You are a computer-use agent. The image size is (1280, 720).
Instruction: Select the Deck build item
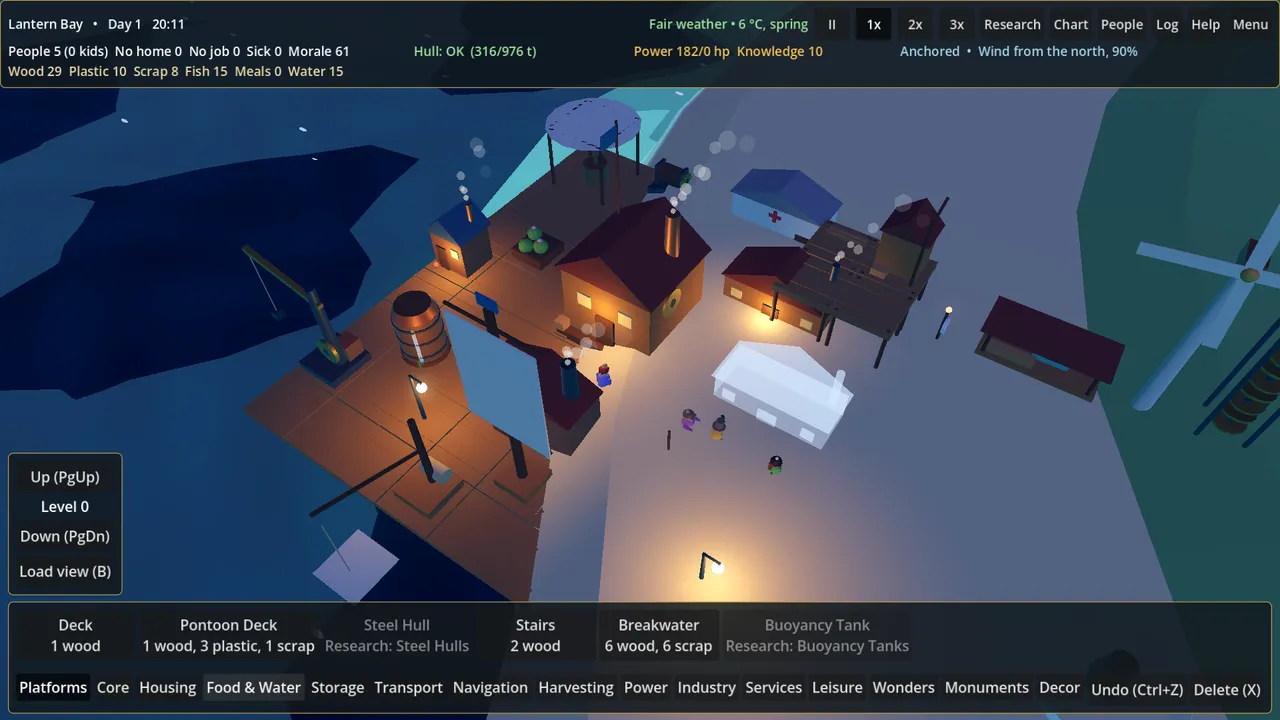point(76,635)
